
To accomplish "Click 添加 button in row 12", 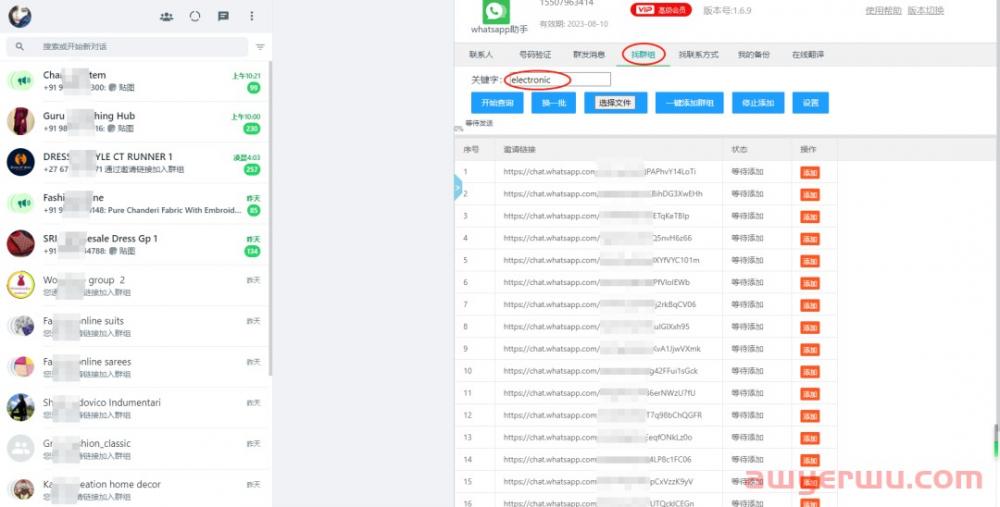I will coord(810,416).
